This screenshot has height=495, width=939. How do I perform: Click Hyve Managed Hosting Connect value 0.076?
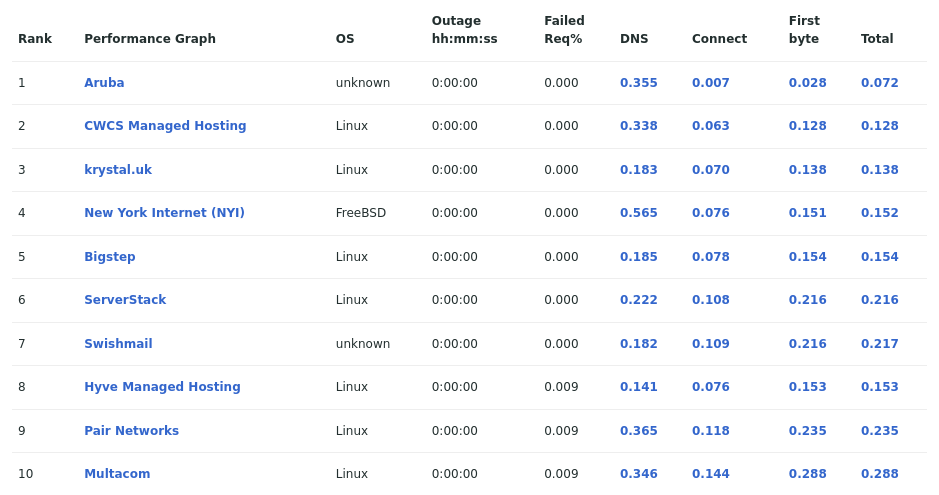[711, 387]
